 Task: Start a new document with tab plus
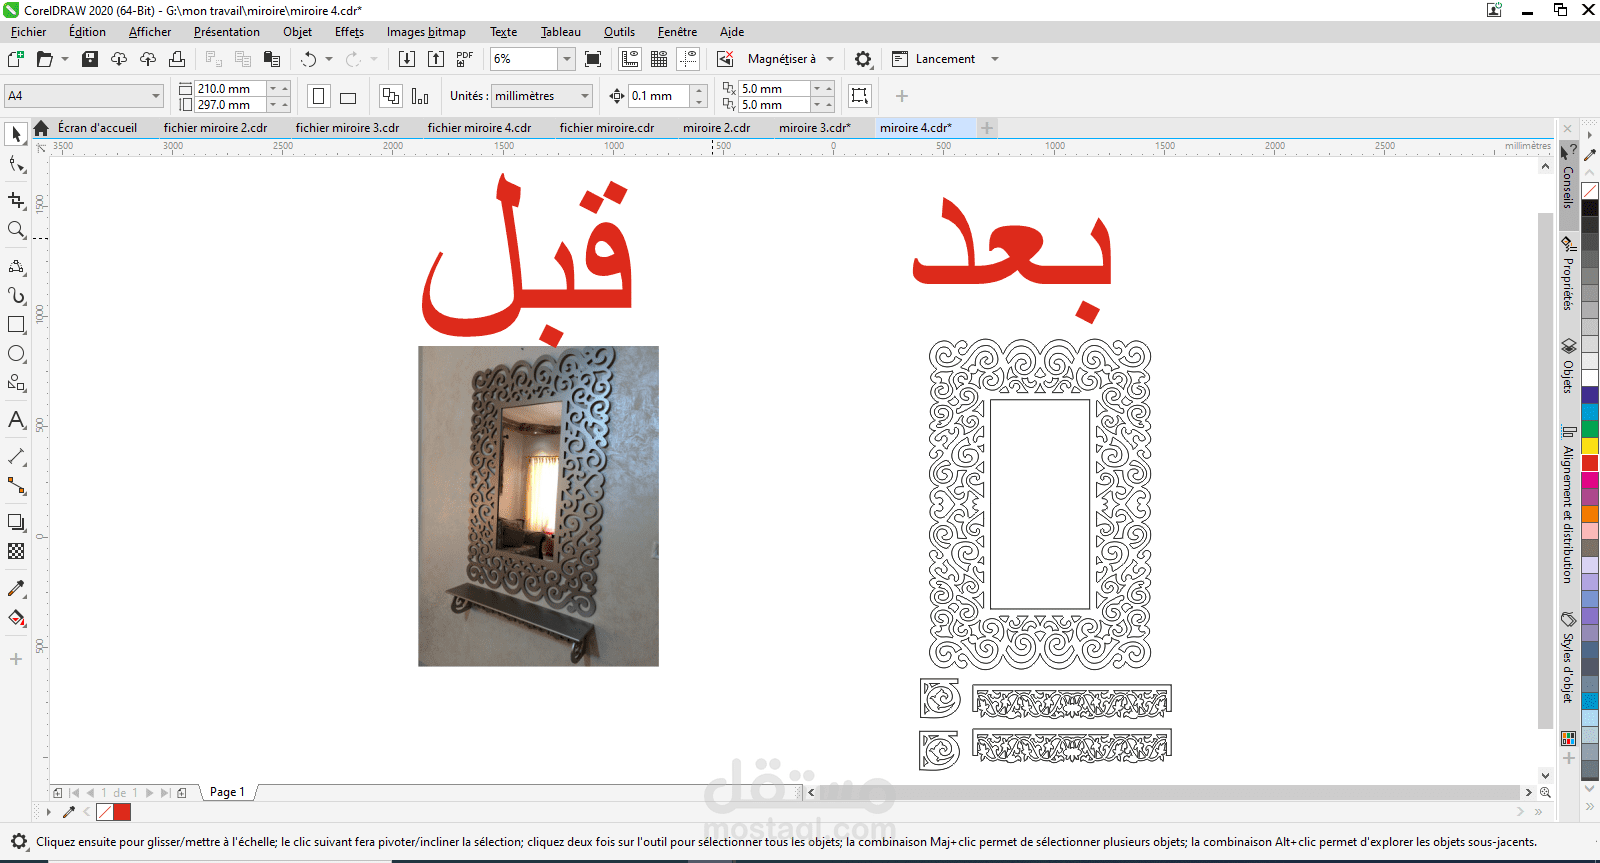(987, 128)
